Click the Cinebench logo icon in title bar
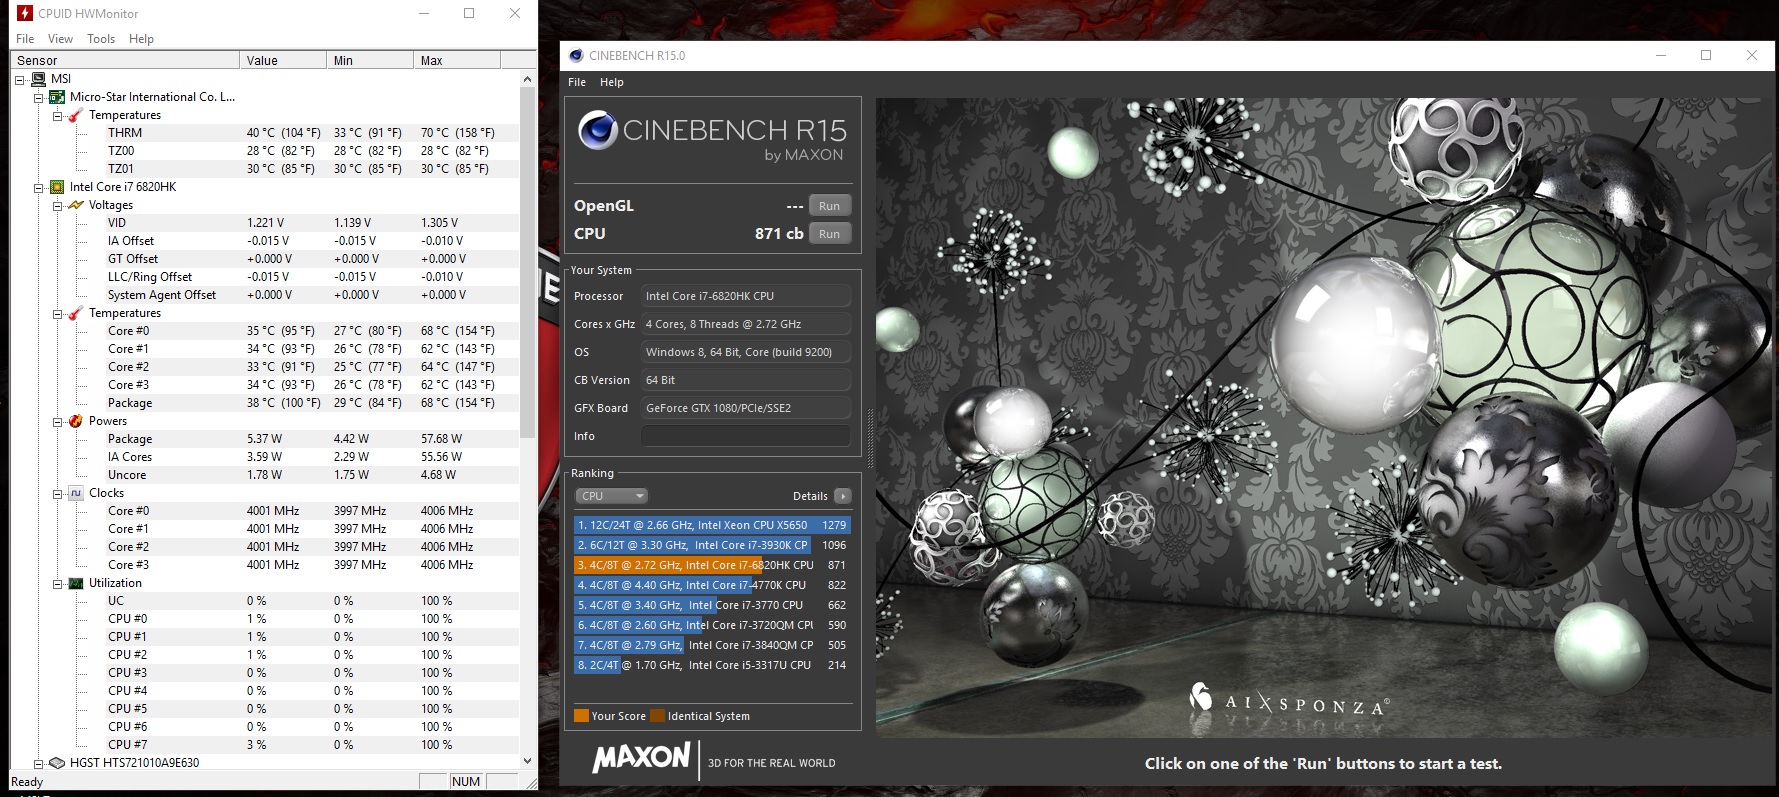The width and height of the screenshot is (1779, 797). point(576,56)
